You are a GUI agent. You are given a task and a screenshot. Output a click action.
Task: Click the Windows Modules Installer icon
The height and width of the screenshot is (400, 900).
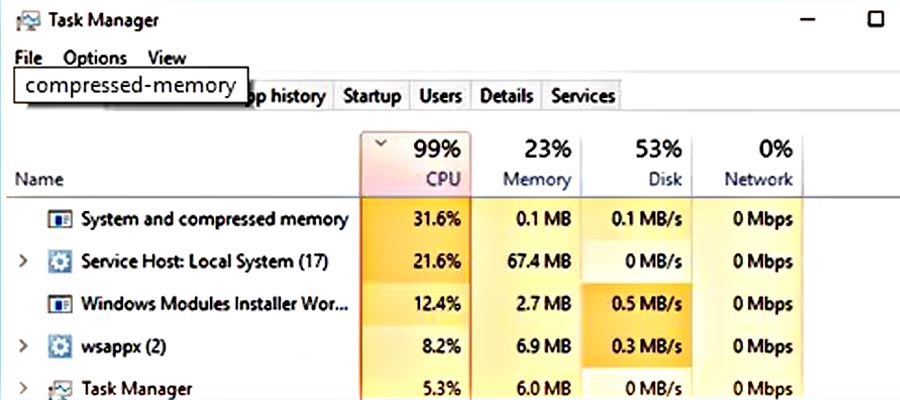[x=59, y=304]
